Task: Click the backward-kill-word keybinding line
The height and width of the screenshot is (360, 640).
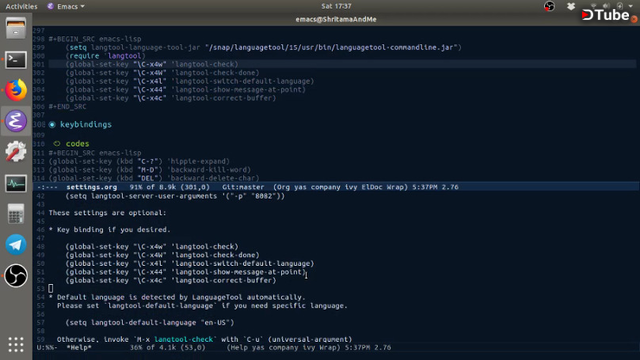Action: click(149, 170)
